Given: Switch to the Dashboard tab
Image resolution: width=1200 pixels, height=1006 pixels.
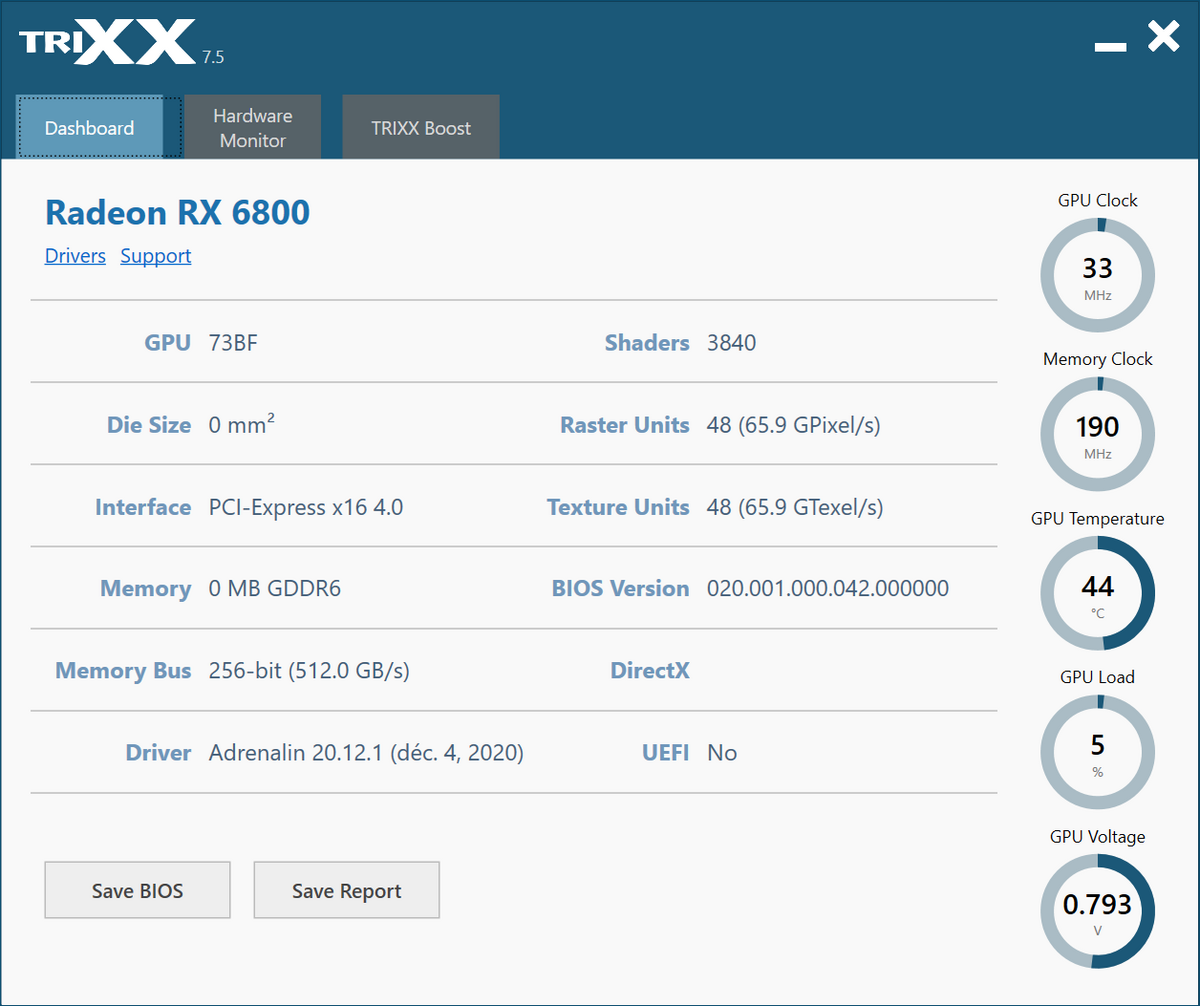Looking at the screenshot, I should (x=90, y=127).
